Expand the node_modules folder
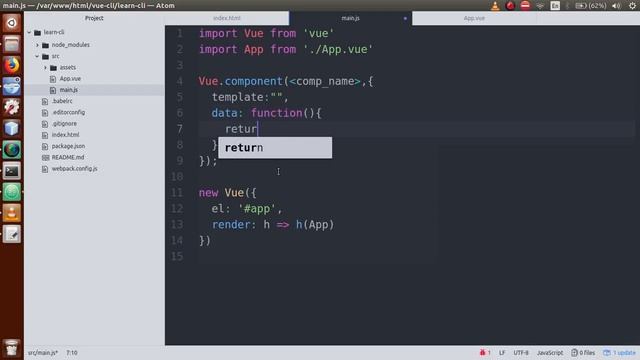The image size is (640, 360). (38, 45)
